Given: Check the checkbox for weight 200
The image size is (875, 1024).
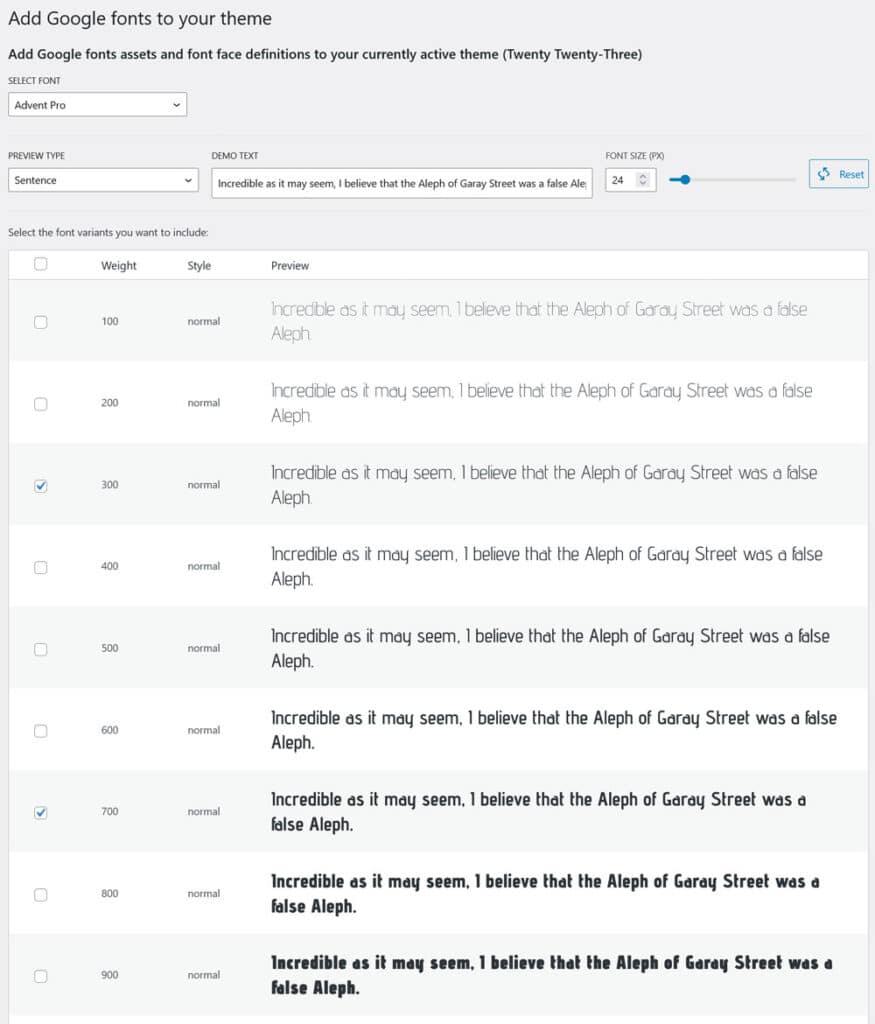Looking at the screenshot, I should click(x=40, y=403).
